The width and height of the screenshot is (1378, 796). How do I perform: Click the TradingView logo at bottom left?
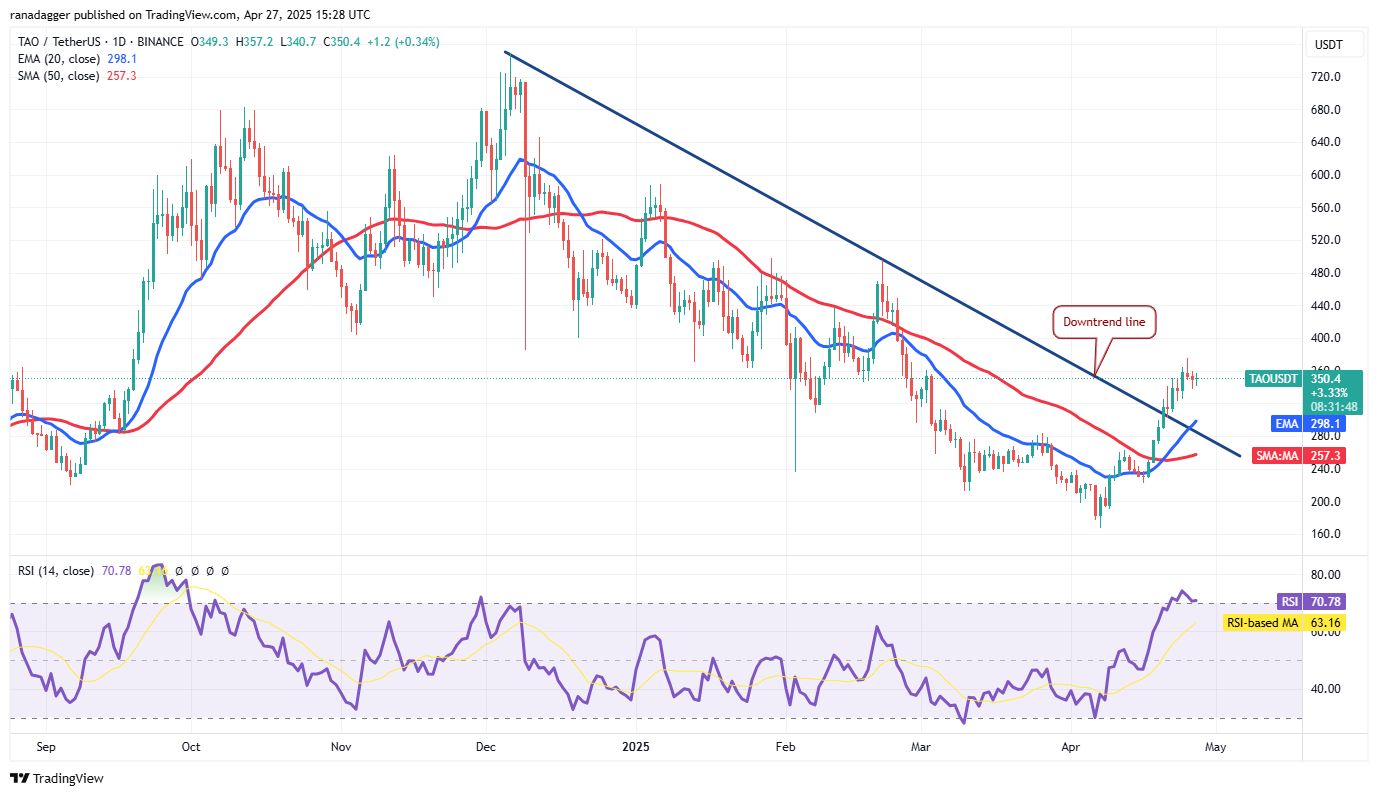pos(57,778)
